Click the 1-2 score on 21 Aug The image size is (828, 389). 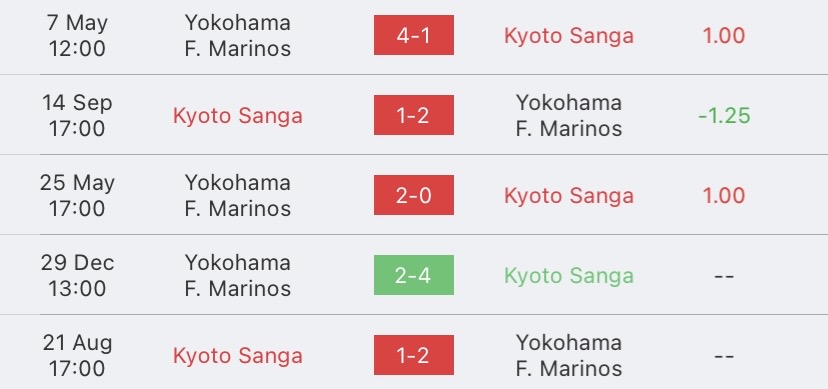click(x=413, y=355)
